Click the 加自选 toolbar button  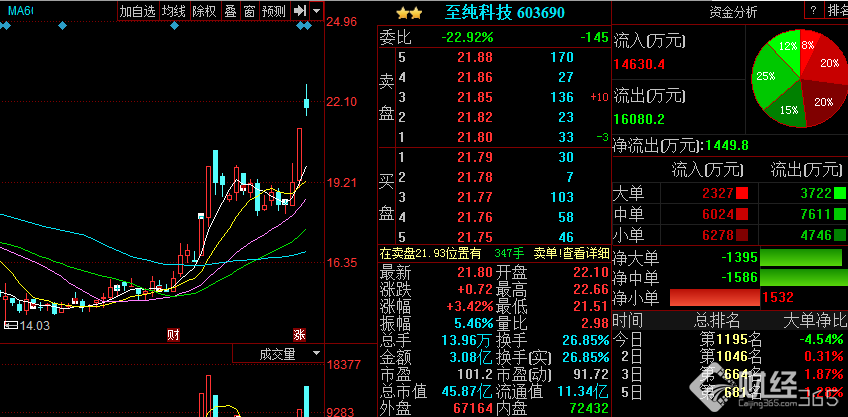[137, 10]
